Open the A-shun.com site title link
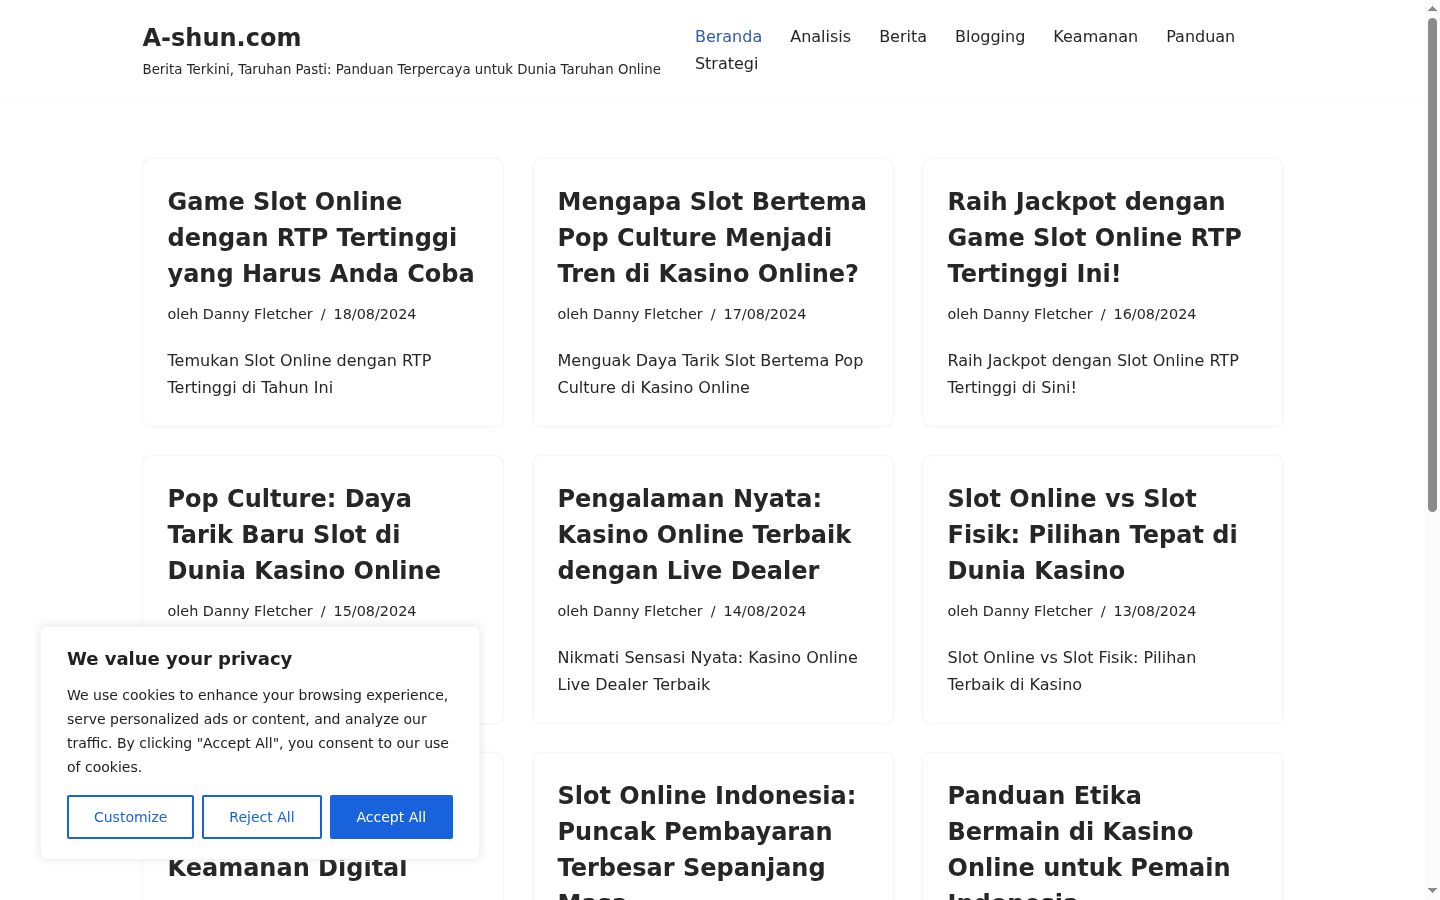This screenshot has width=1440, height=900. pyautogui.click(x=222, y=38)
